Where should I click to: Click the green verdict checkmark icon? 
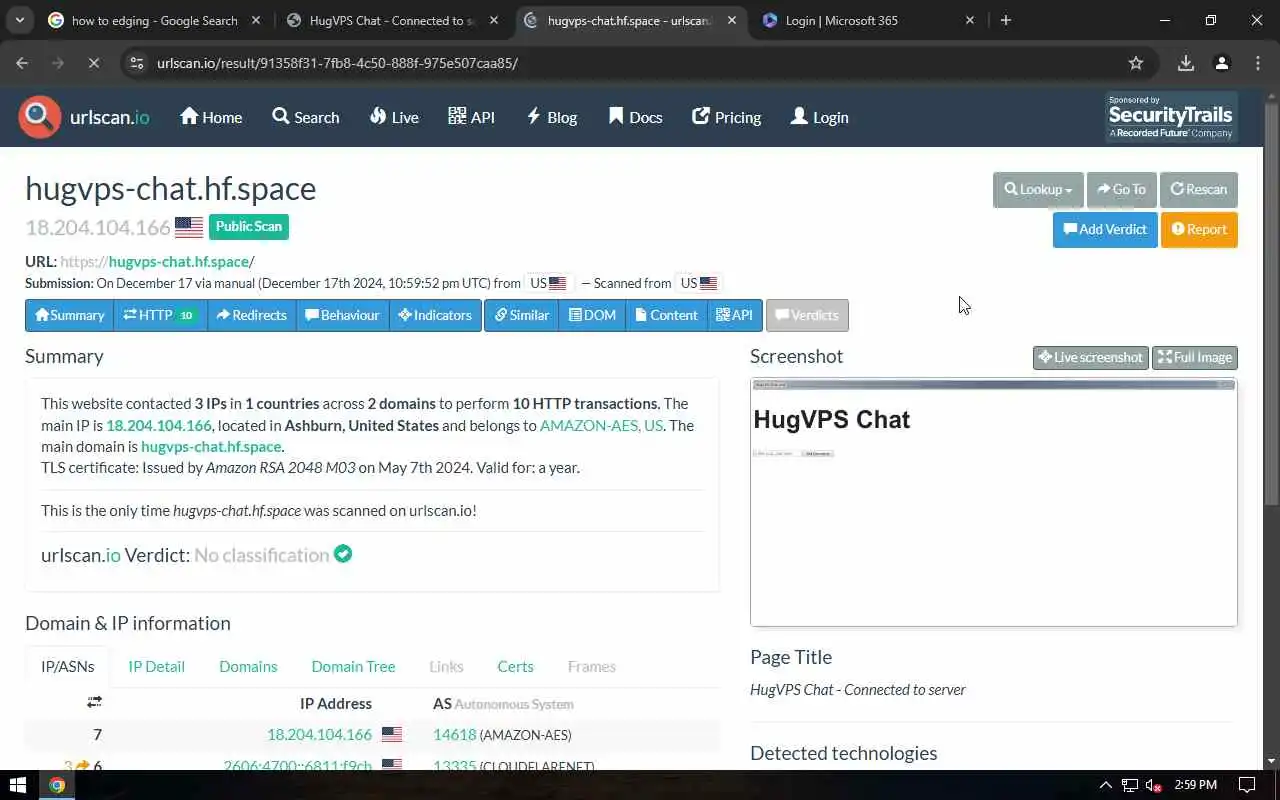343,553
